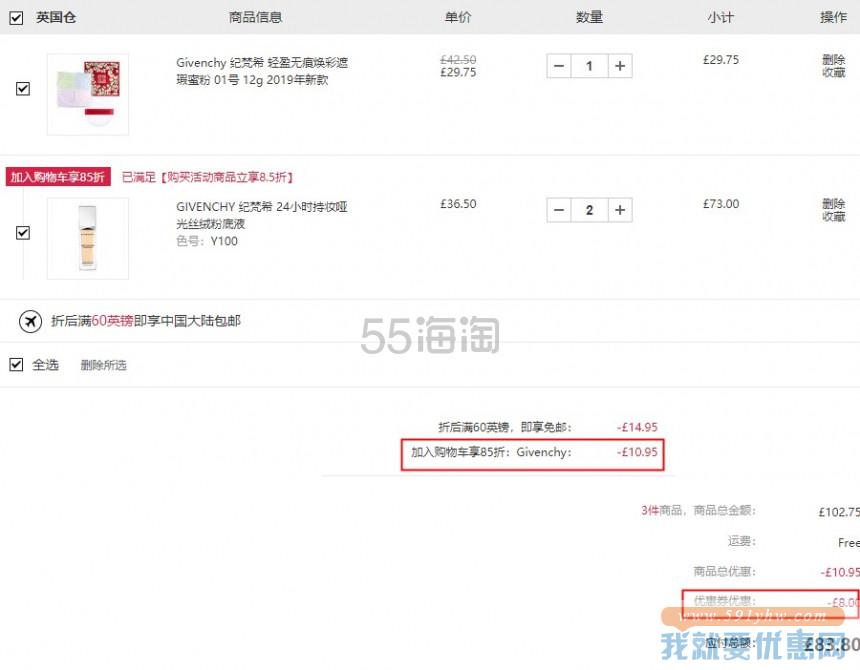Add GIVENCHY 粉底液 to favorites (收藏)
This screenshot has width=860, height=670.
tap(833, 217)
